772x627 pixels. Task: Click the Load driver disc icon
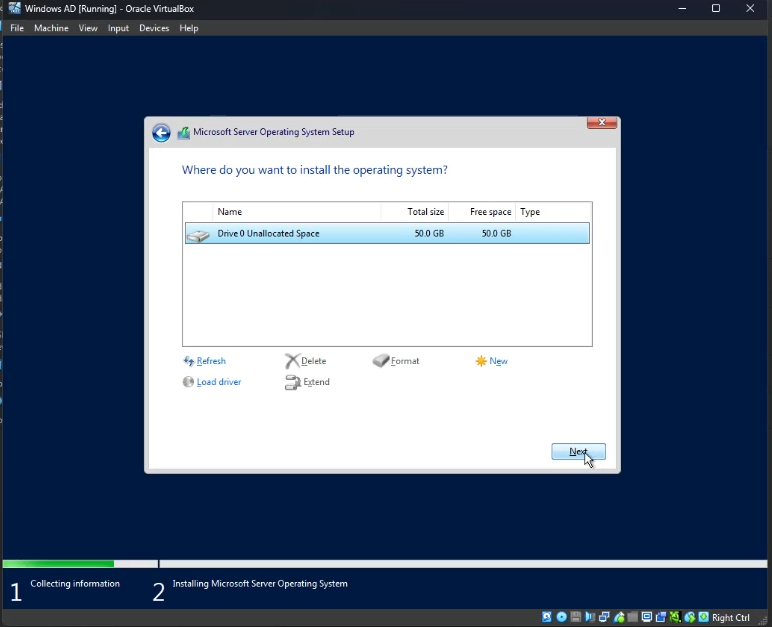[x=188, y=382]
